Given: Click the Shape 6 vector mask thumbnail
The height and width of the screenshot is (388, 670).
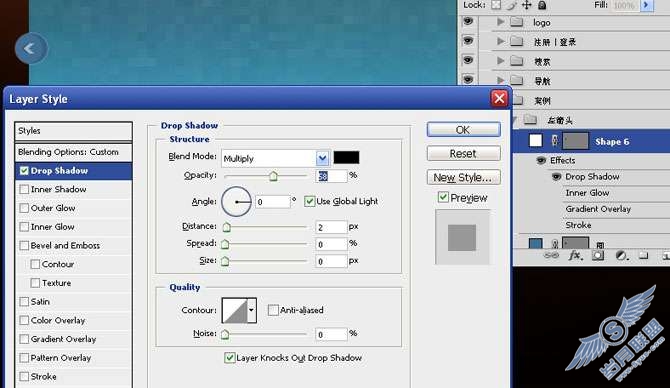Looking at the screenshot, I should coord(576,141).
